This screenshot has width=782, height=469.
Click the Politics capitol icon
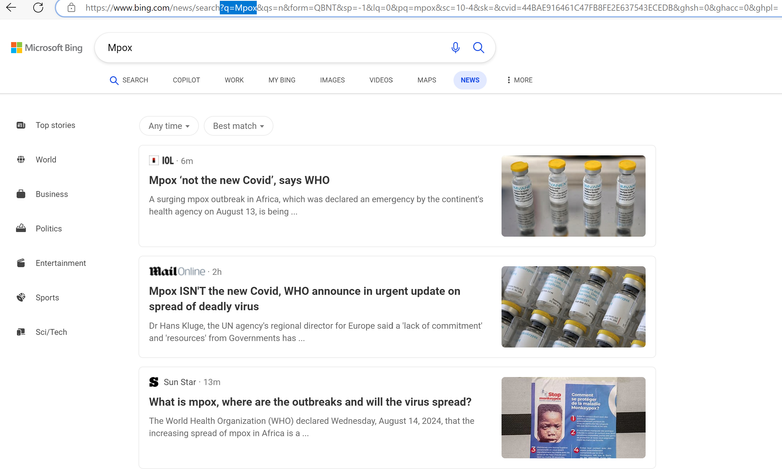click(x=21, y=229)
